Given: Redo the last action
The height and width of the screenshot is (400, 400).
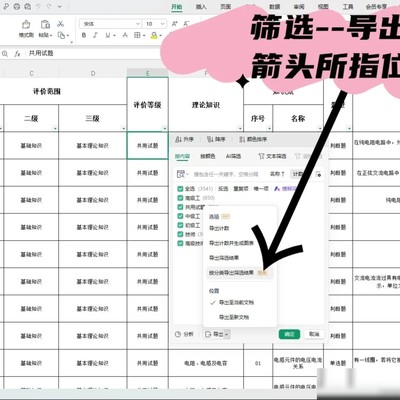Looking at the screenshot, I should pyautogui.click(x=49, y=7).
